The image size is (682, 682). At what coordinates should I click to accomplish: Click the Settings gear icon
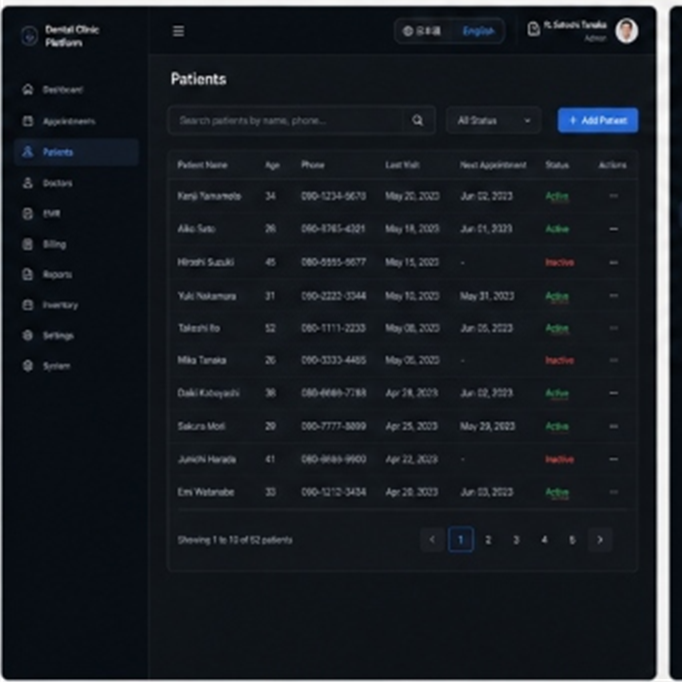click(x=28, y=335)
